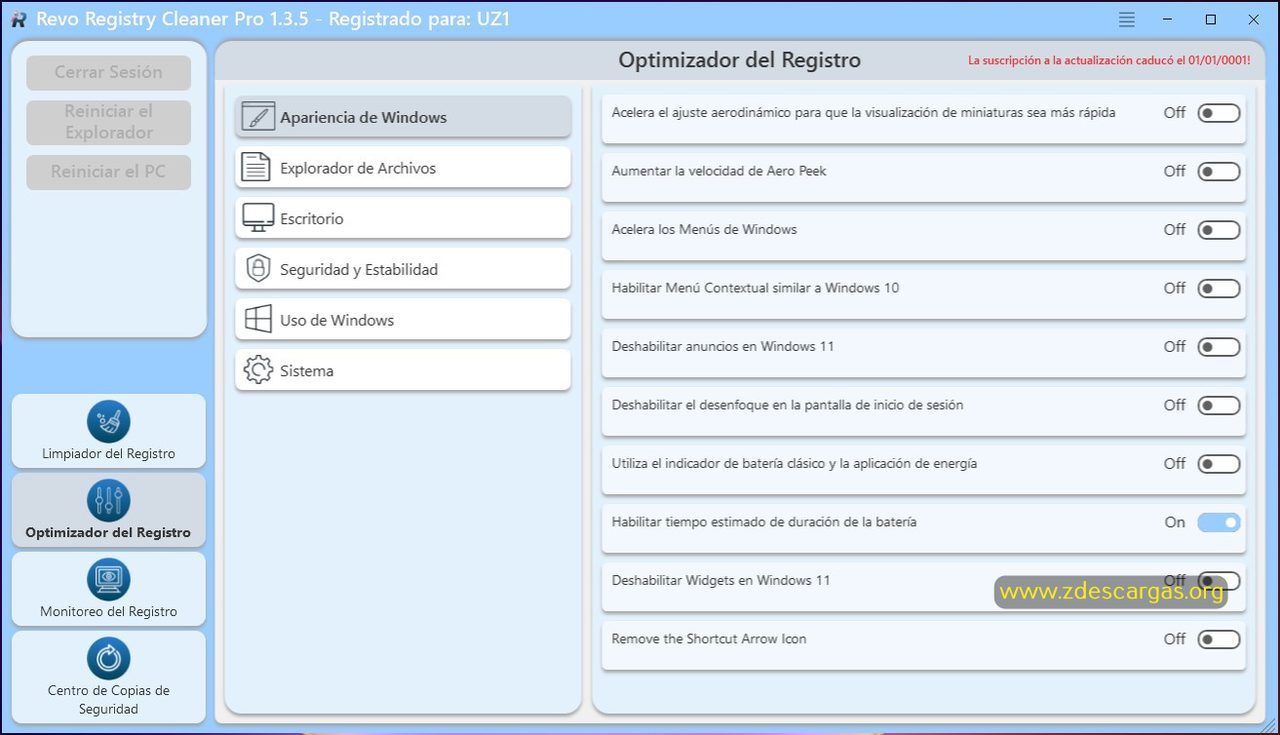Maximize the Revo Registry Cleaner window
This screenshot has width=1280, height=735.
coord(1211,19)
